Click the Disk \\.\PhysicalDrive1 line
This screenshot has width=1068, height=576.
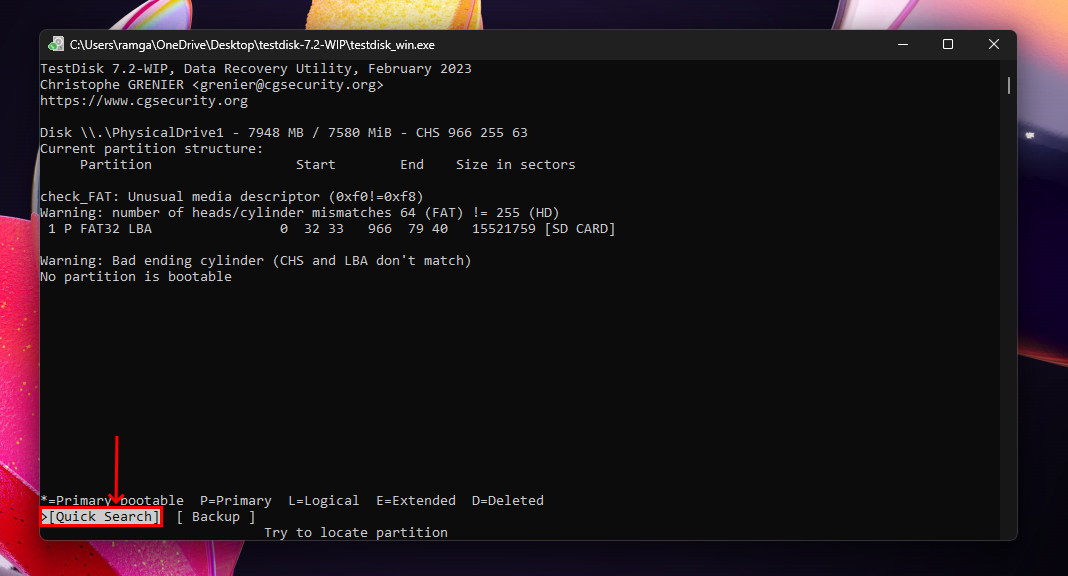pyautogui.click(x=284, y=133)
